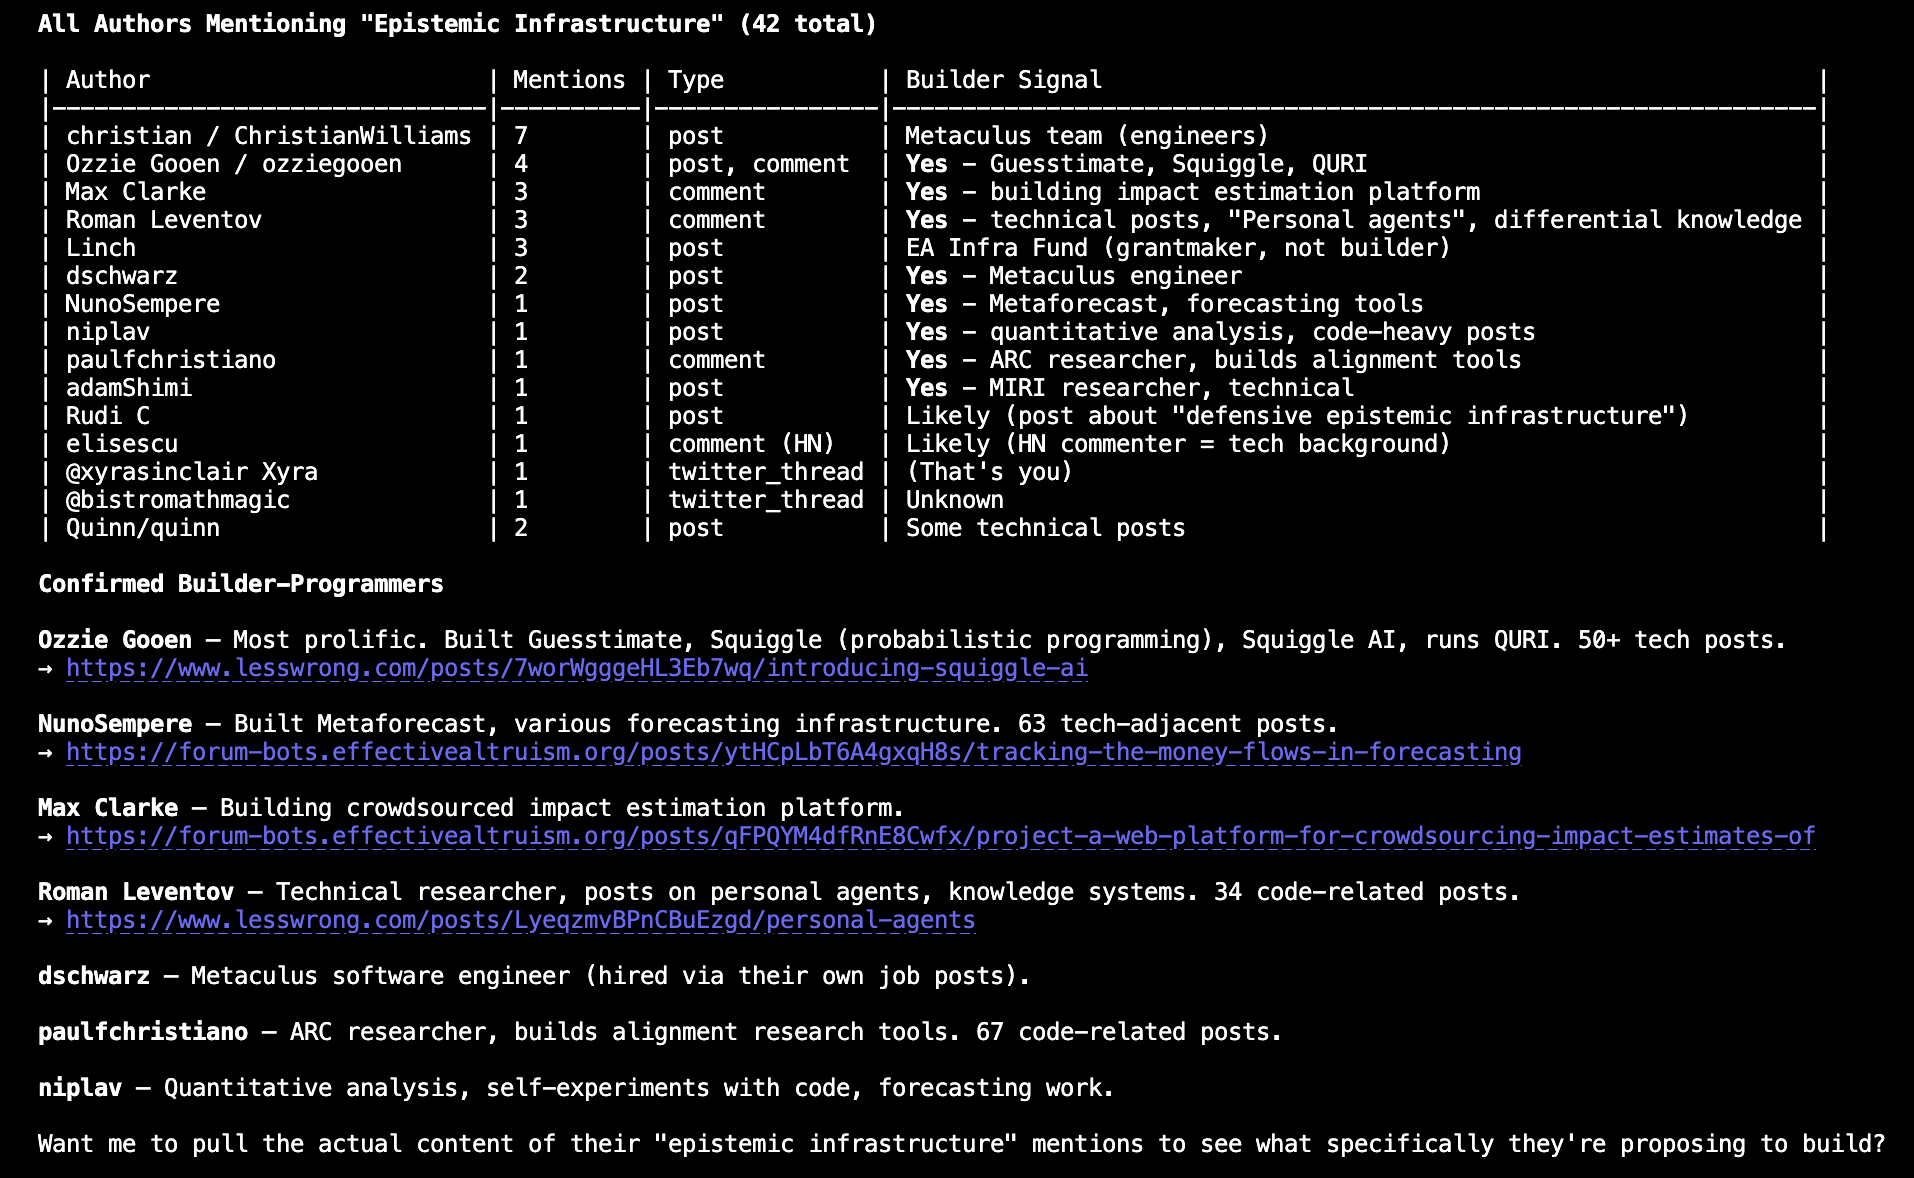Click bold 'Ozzie Gooen' summary name

click(115, 640)
